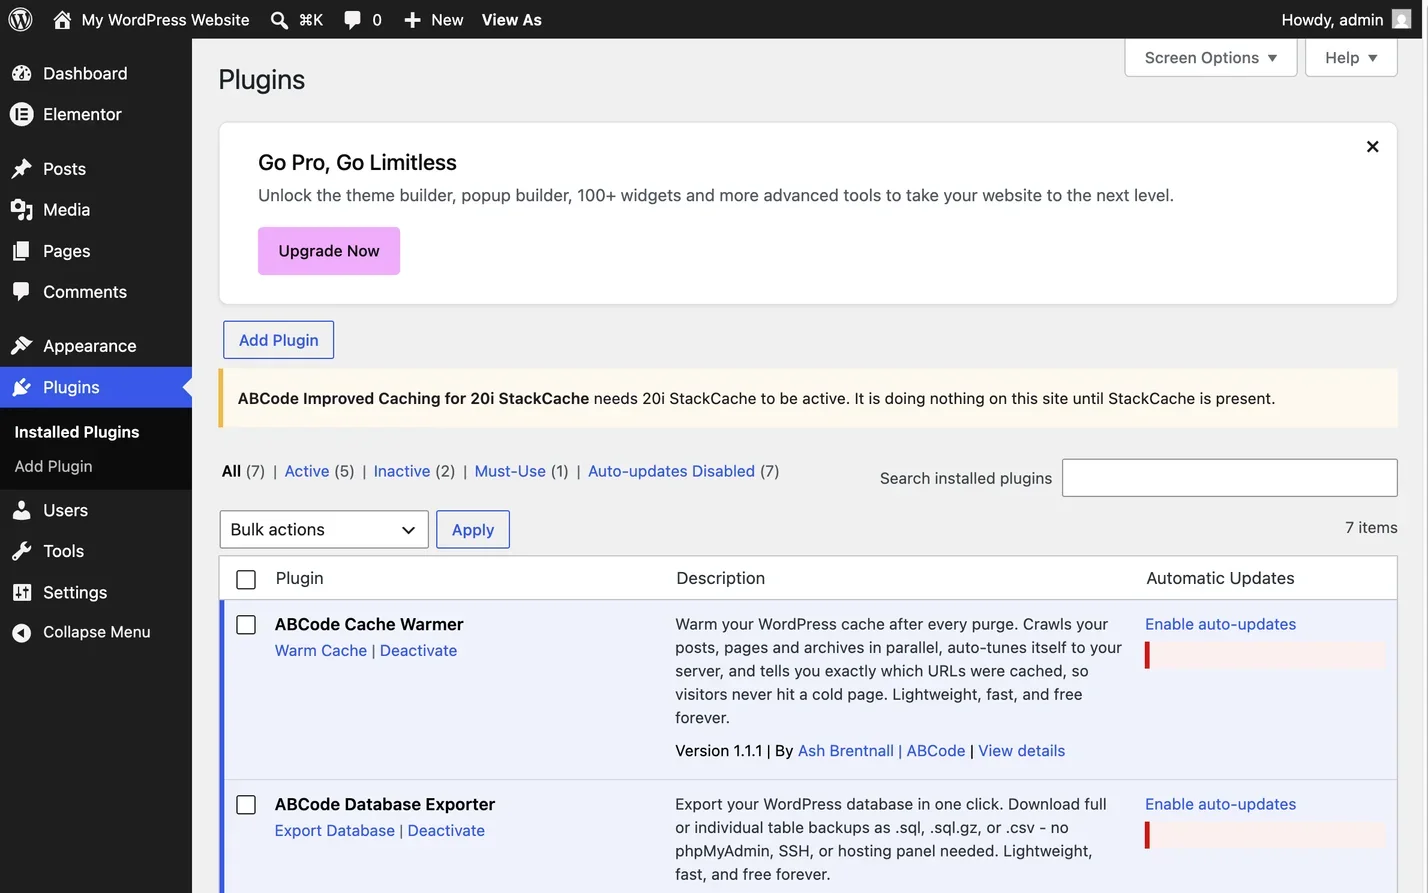Click the Elementor icon in sidebar
This screenshot has height=893, width=1428.
[x=21, y=114]
